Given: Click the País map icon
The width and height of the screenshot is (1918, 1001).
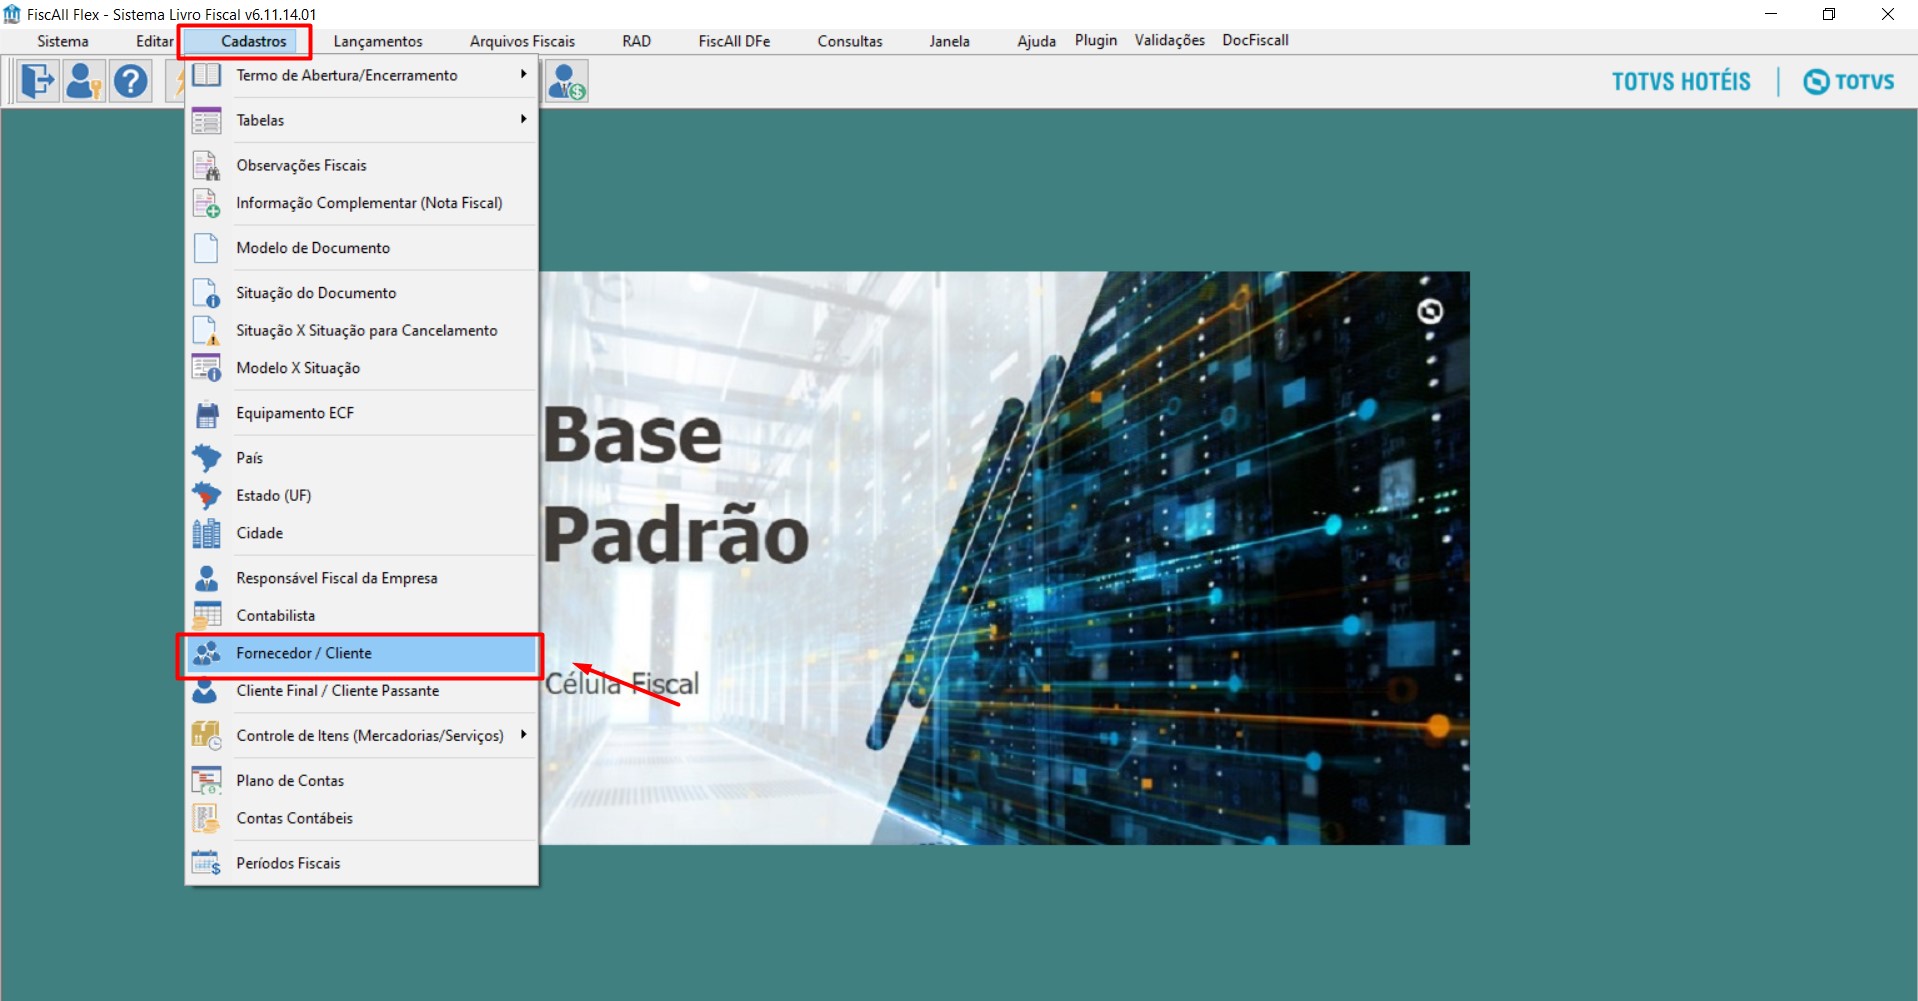Looking at the screenshot, I should point(206,458).
